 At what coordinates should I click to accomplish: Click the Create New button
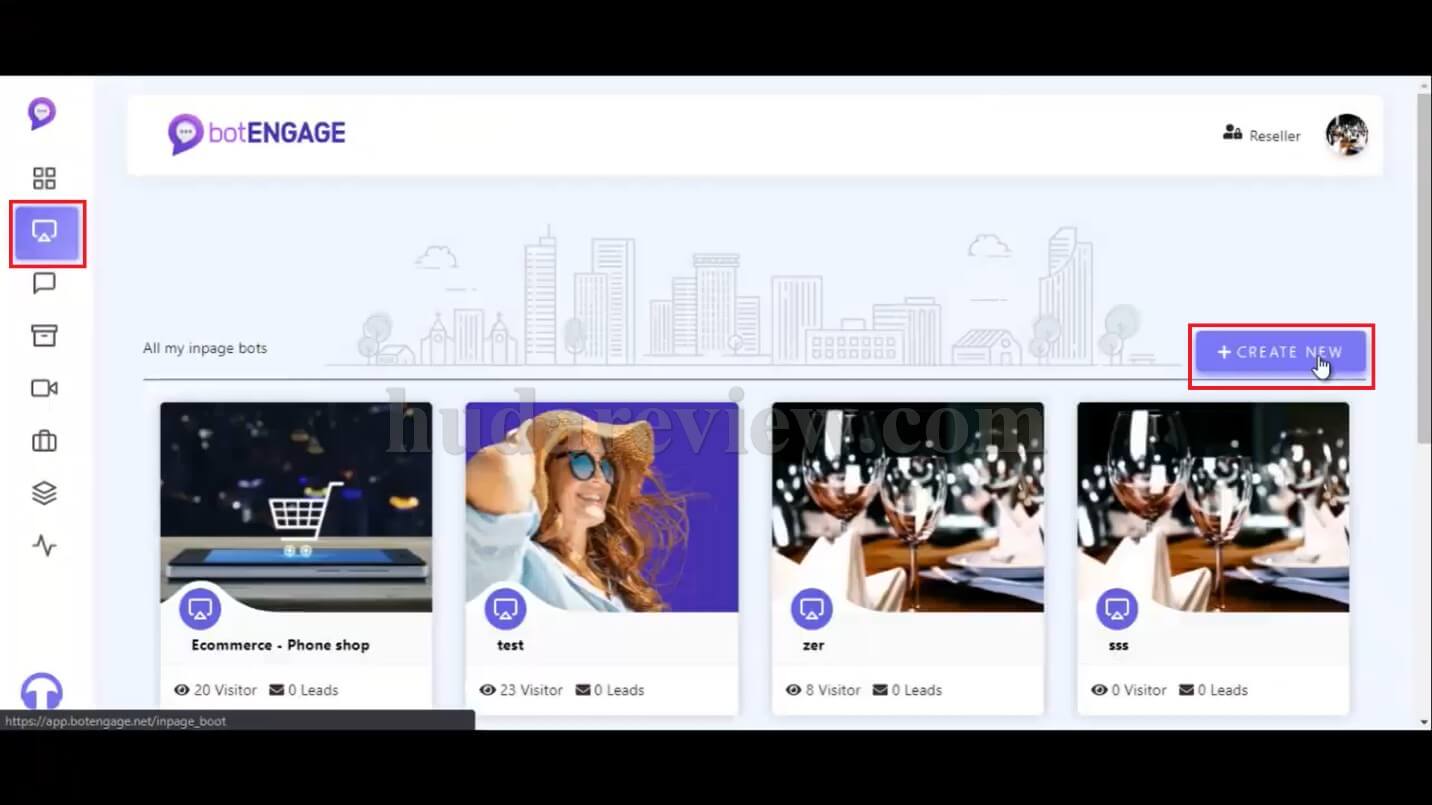coord(1280,352)
